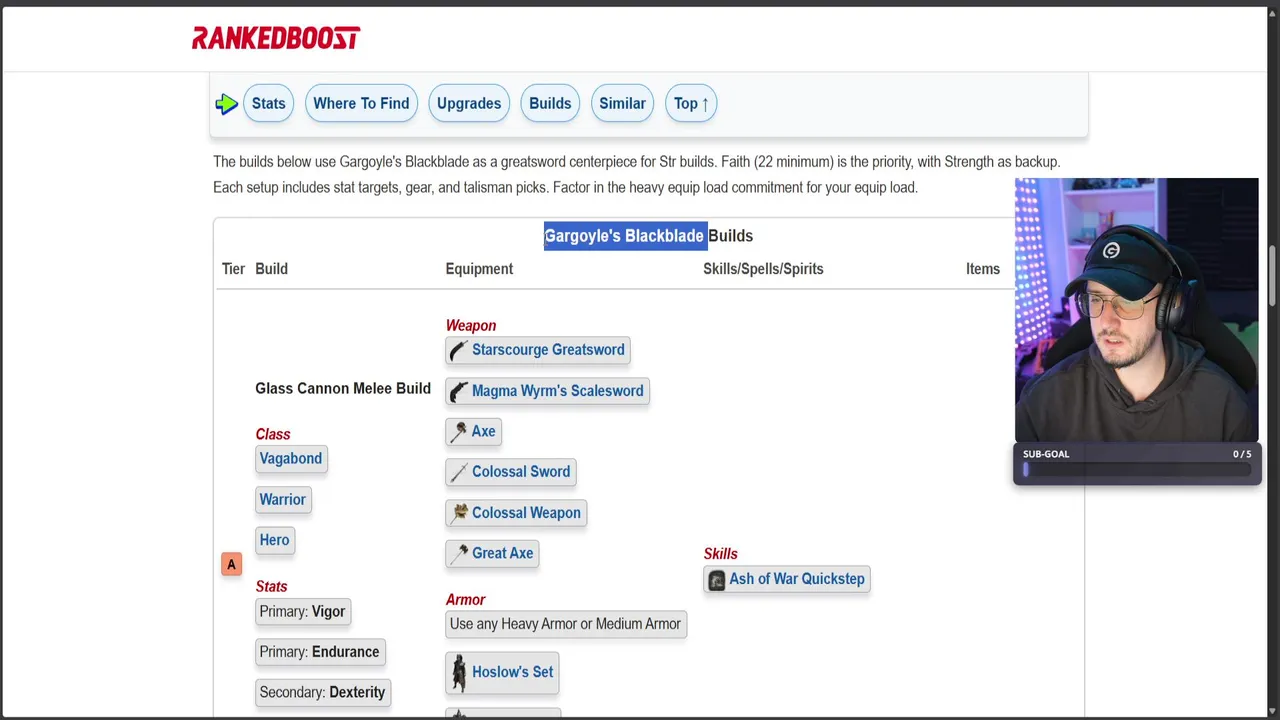This screenshot has width=1280, height=720.
Task: Click the Axe weapon icon
Action: tap(459, 432)
